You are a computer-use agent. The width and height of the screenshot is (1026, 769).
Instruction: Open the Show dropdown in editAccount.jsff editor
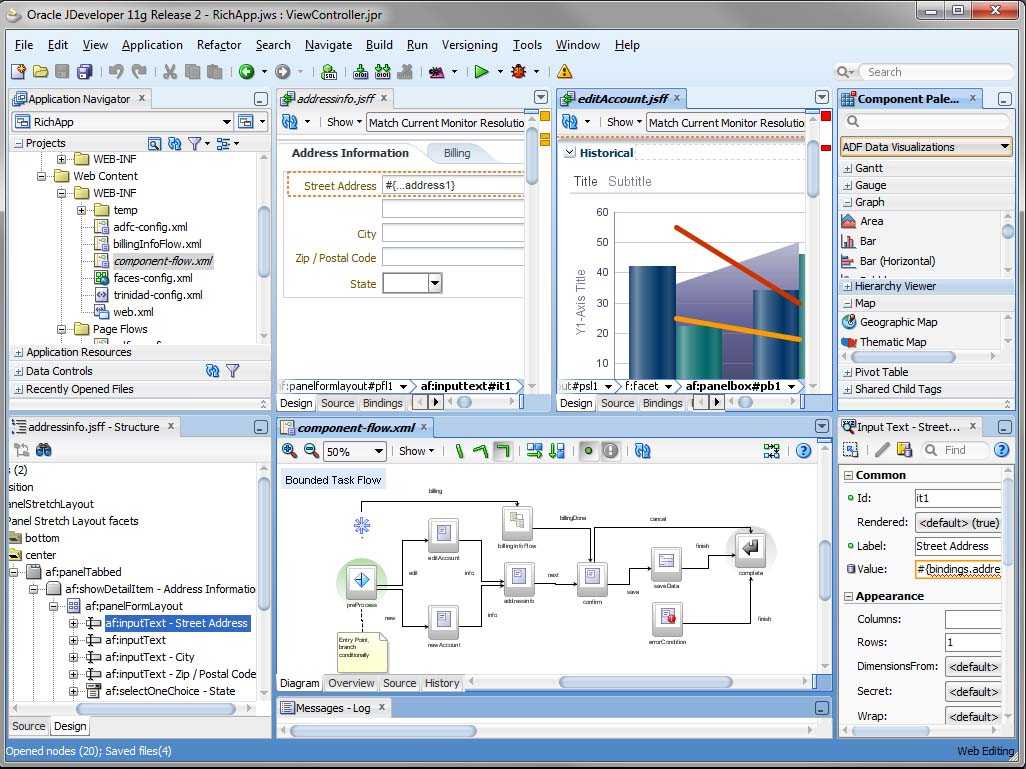(624, 121)
